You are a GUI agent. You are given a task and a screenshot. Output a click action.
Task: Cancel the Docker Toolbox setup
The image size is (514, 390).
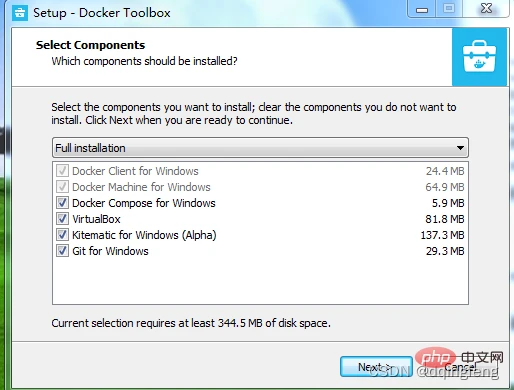(x=460, y=367)
